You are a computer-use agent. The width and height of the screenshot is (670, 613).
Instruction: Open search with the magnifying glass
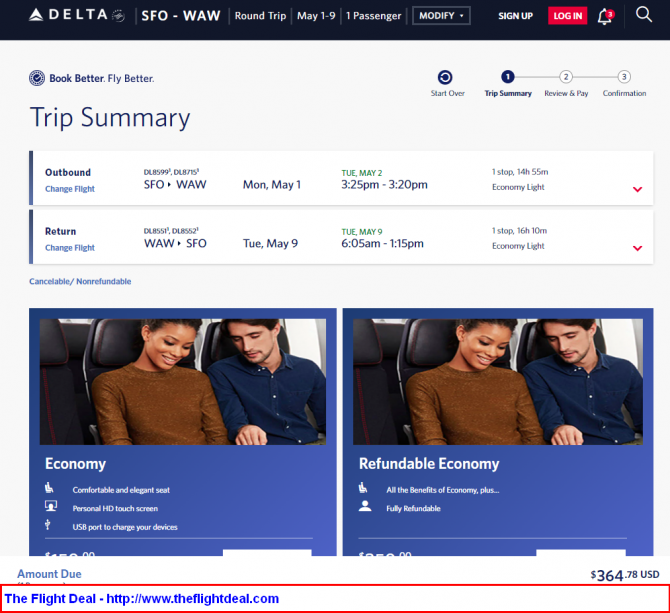coord(644,15)
